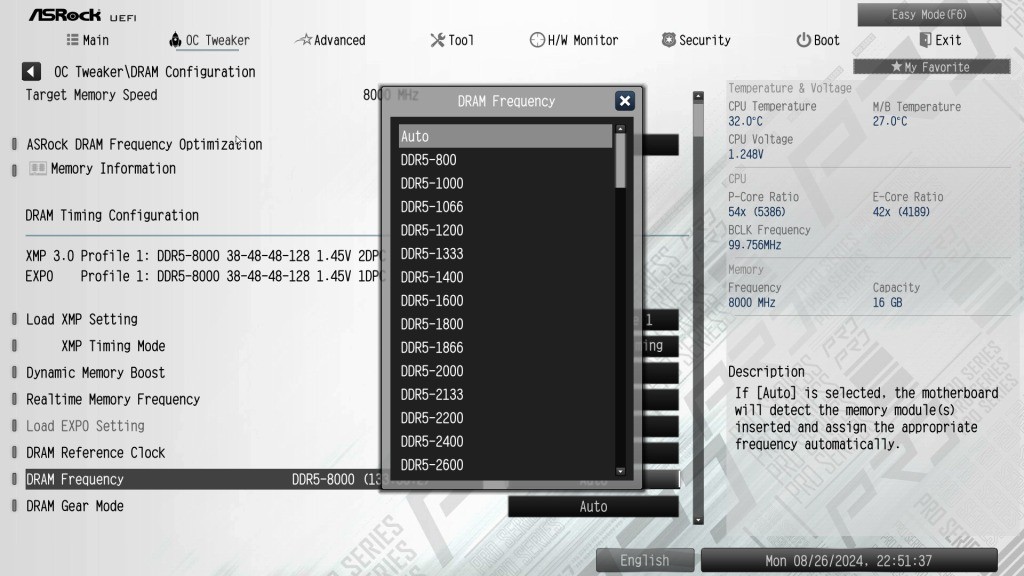Click the Tool wrench icon
Image resolution: width=1024 pixels, height=576 pixels.
[438, 40]
